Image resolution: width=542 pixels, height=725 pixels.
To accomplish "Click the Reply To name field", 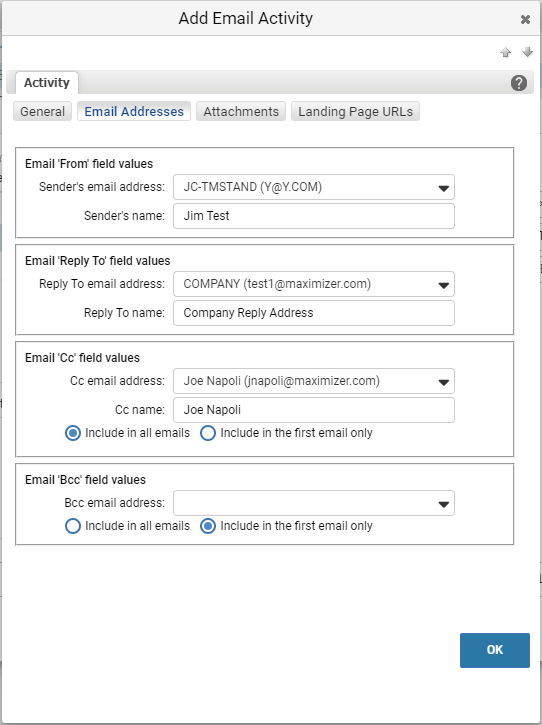I will coord(314,313).
